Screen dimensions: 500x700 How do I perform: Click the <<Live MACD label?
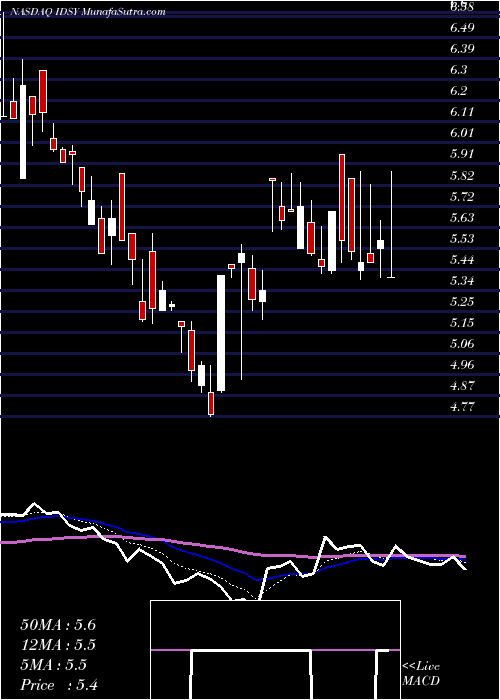point(421,674)
